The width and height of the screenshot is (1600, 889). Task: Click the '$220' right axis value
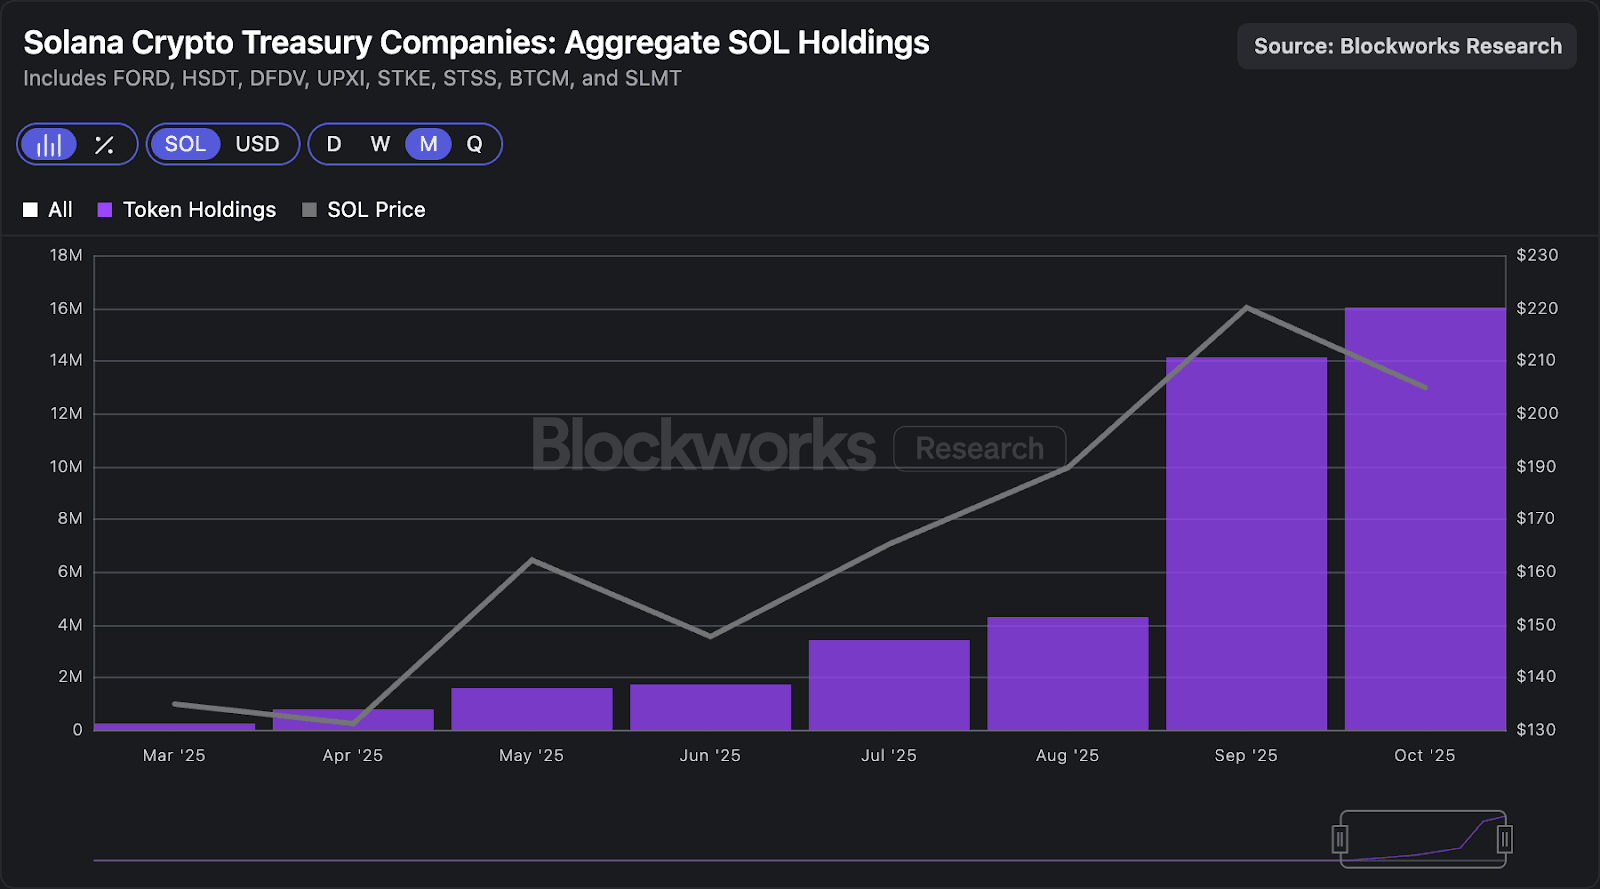[x=1537, y=309]
